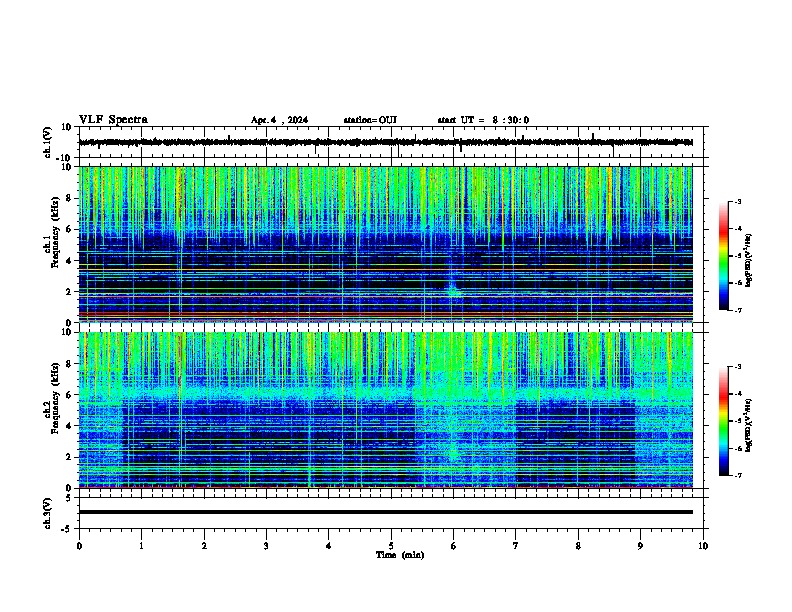This screenshot has width=792, height=612.
Task: Click the ch.2 spectrogram panel
Action: pyautogui.click(x=385, y=410)
